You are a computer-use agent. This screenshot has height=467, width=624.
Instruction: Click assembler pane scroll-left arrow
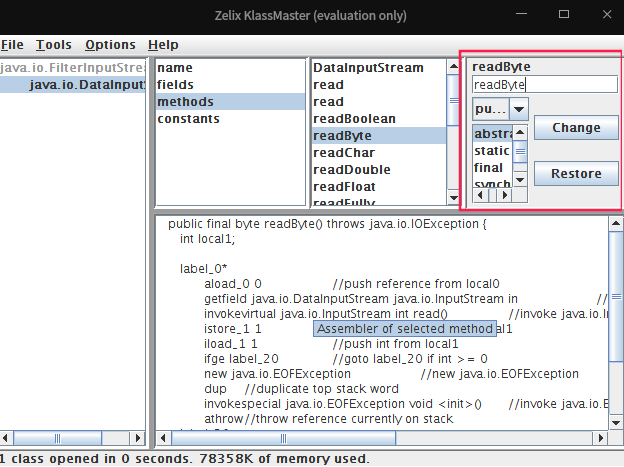[x=163, y=438]
